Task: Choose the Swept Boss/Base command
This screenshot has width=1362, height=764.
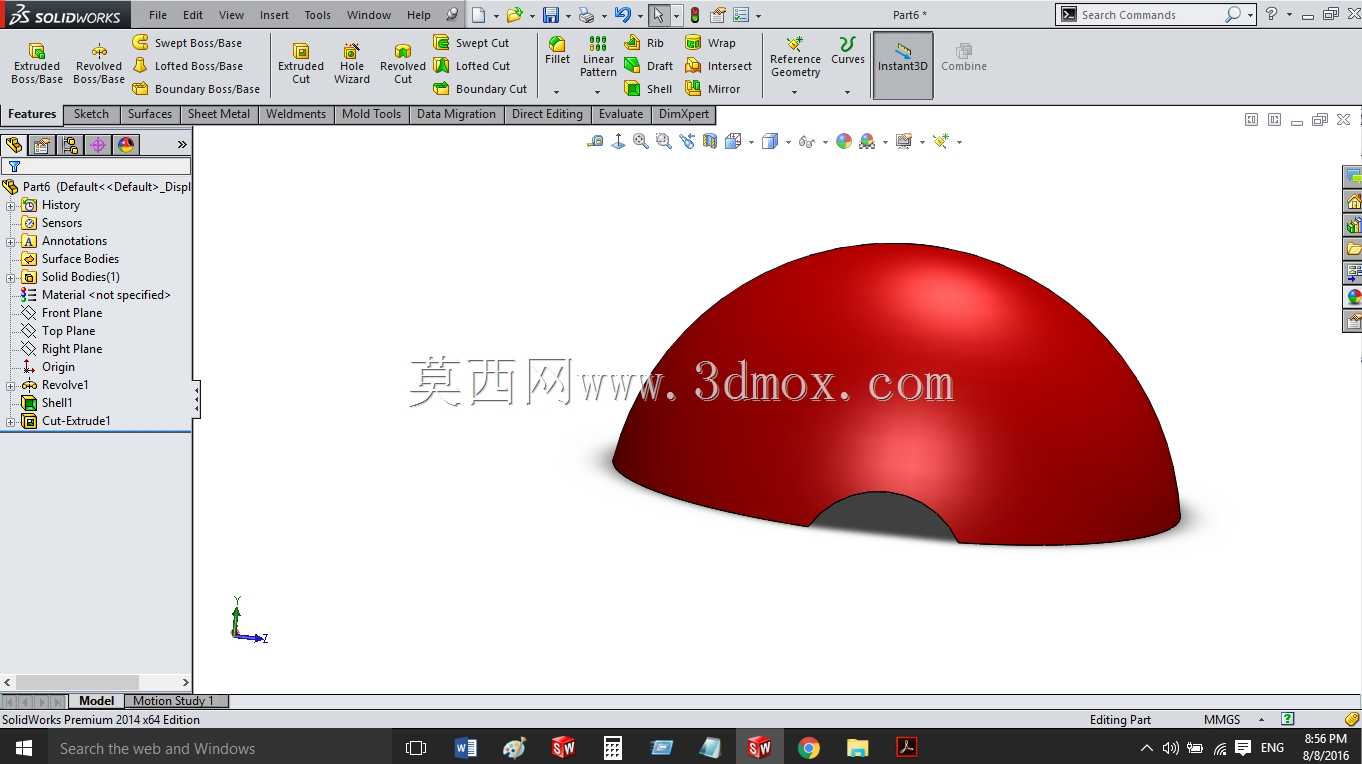Action: tap(187, 43)
